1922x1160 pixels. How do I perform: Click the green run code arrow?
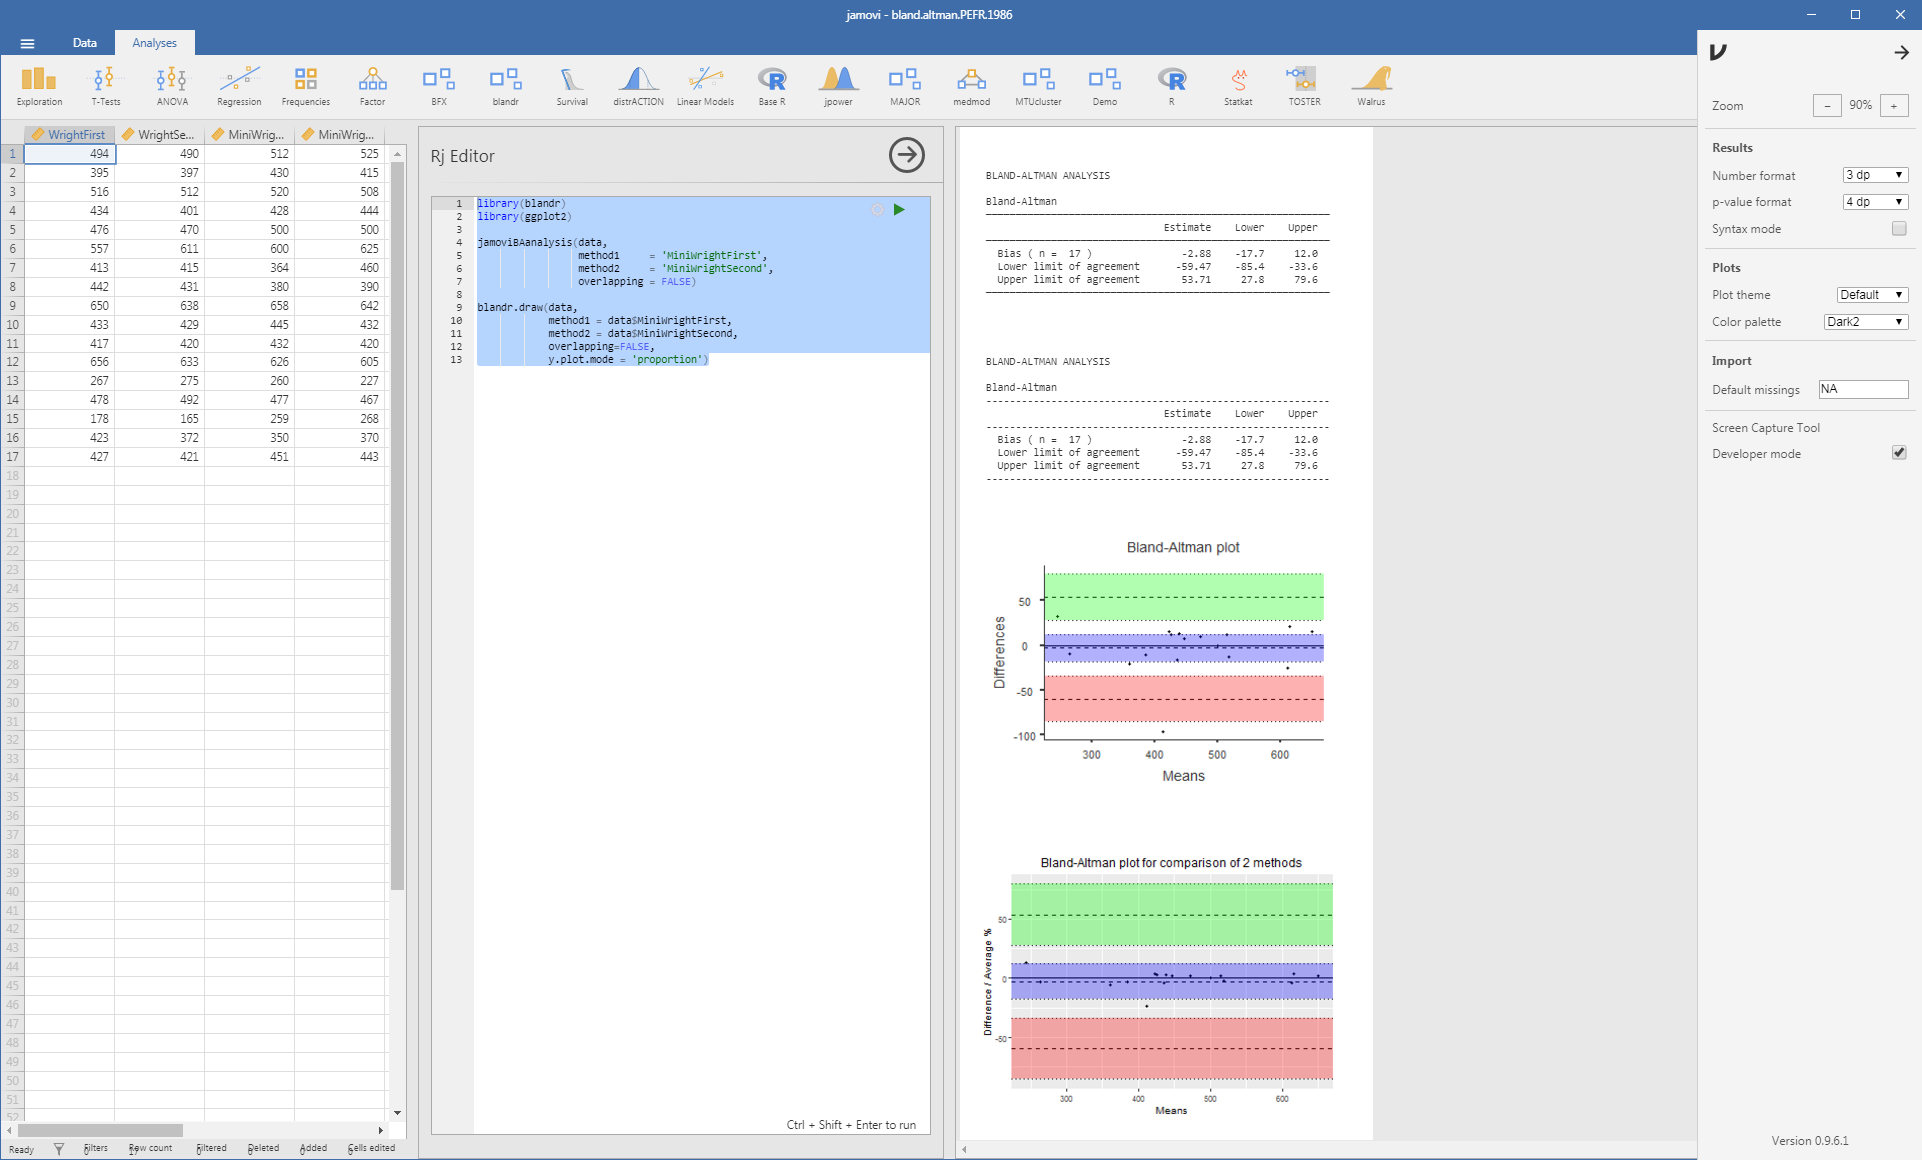(899, 210)
